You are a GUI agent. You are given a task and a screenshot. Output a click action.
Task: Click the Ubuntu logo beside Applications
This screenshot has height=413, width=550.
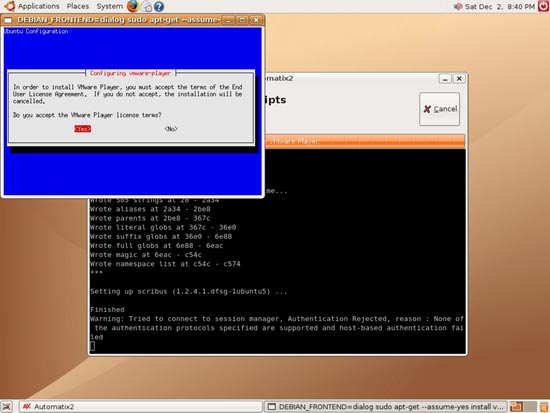tap(9, 6)
